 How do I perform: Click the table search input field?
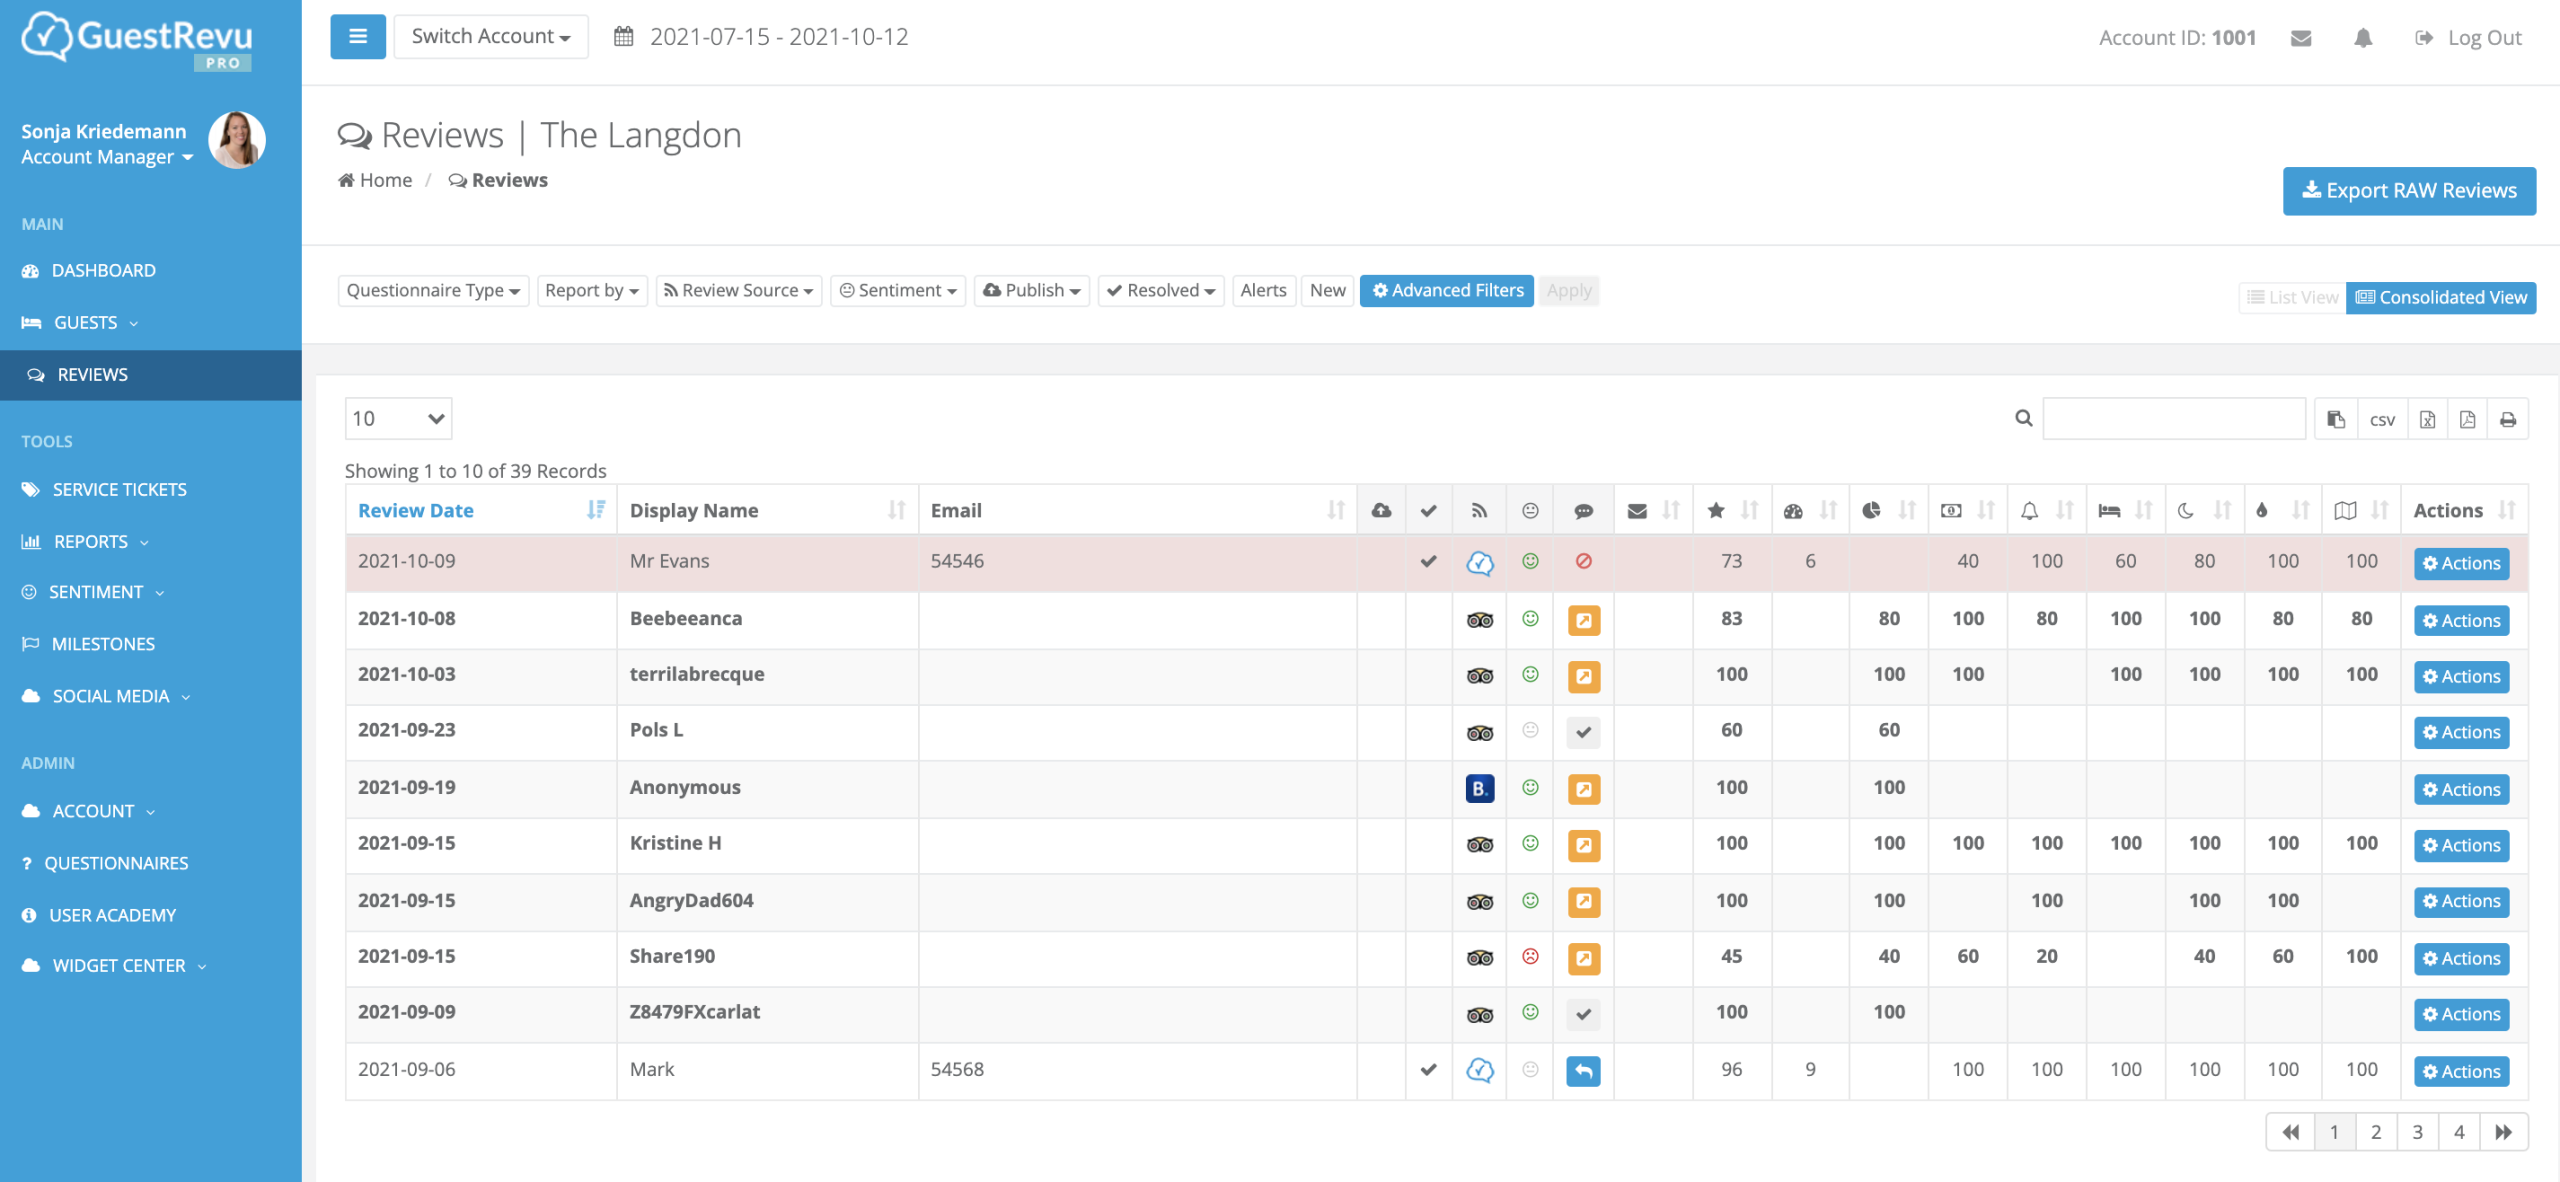tap(2174, 418)
